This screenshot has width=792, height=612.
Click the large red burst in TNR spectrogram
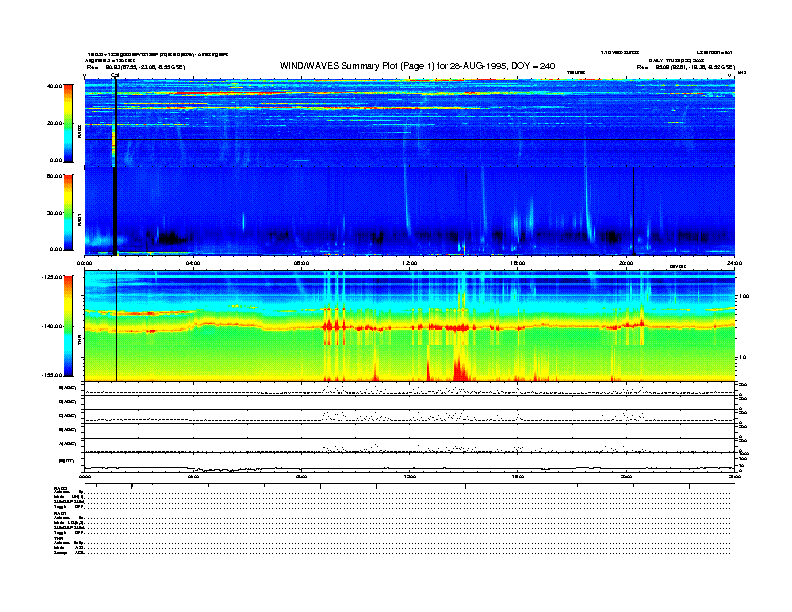pos(460,370)
